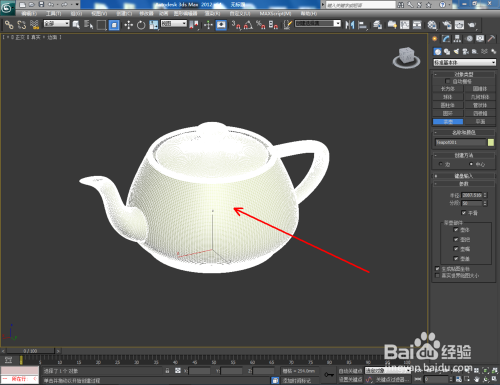The width and height of the screenshot is (500, 385).
Task: Open Select by Name list icon
Action: coord(88,25)
